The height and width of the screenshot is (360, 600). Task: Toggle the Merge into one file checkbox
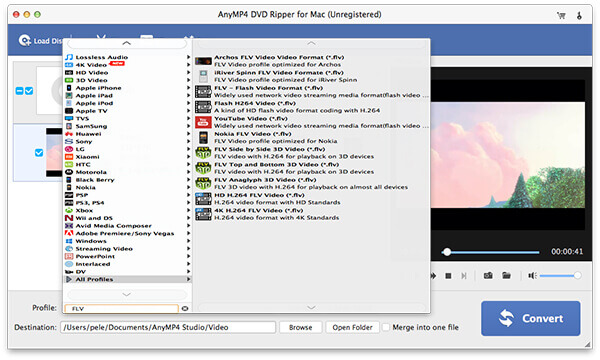click(x=386, y=327)
